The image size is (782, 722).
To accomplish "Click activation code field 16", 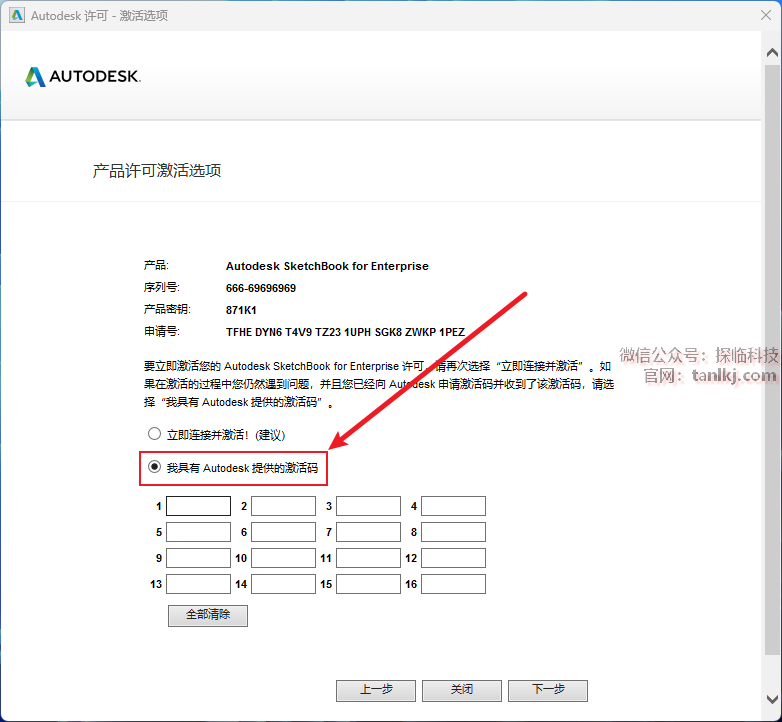I will (x=453, y=584).
